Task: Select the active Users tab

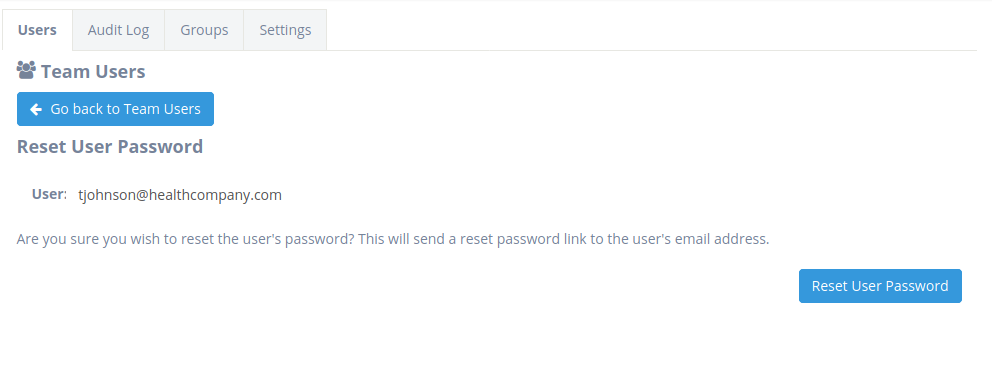Action: [x=37, y=30]
